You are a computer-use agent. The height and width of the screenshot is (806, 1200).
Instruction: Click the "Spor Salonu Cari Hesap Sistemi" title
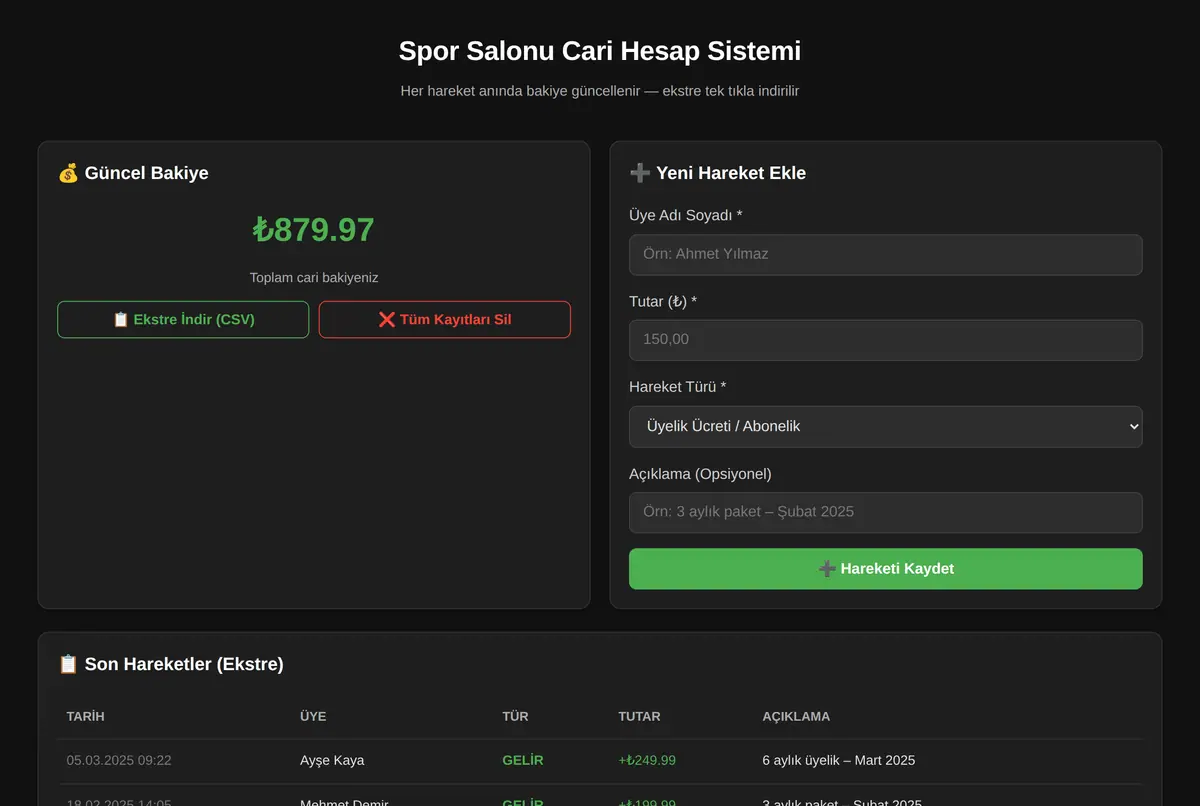pos(600,51)
